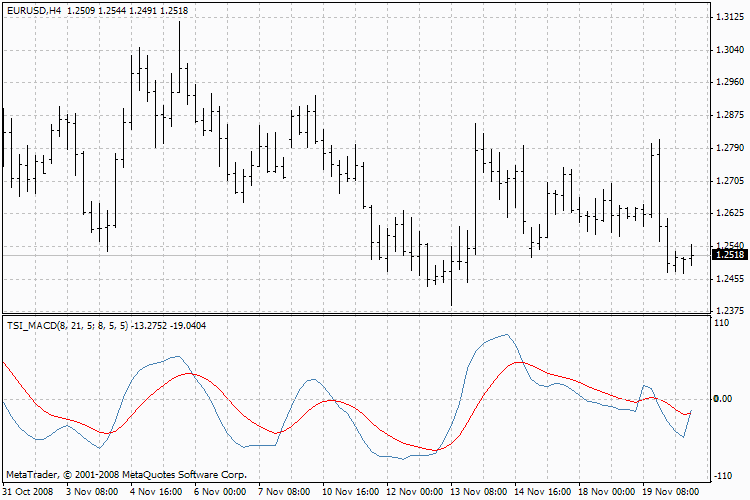Click the blue TSI line peak near 14 Nov
This screenshot has height=500, width=750.
click(506, 335)
